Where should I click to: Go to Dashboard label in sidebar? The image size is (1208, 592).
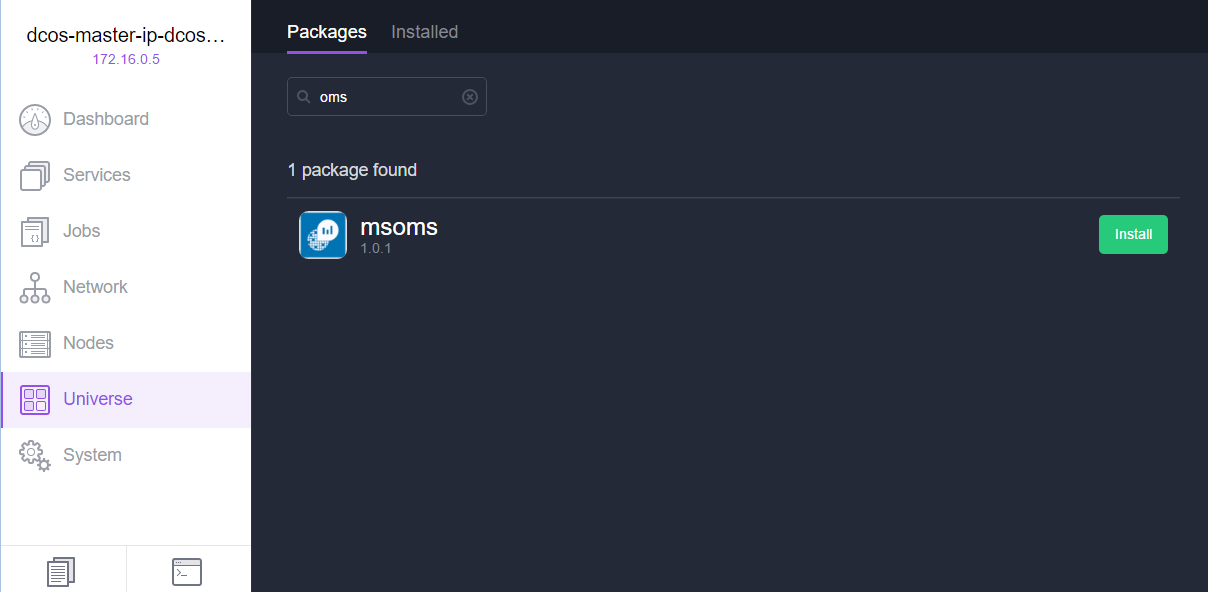106,119
